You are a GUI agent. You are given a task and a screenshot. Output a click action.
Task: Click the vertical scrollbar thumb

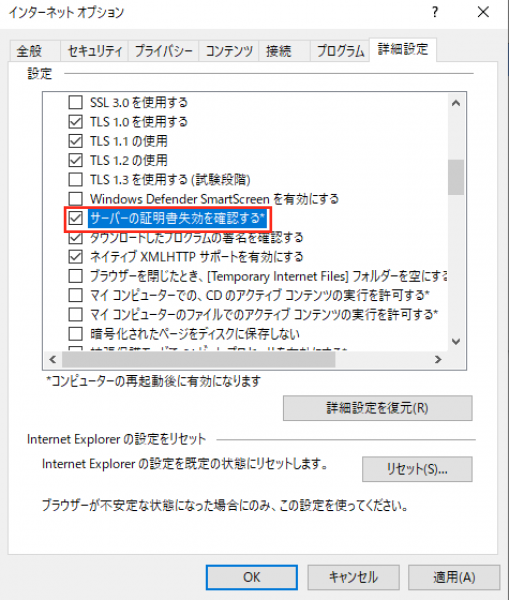pyautogui.click(x=456, y=177)
